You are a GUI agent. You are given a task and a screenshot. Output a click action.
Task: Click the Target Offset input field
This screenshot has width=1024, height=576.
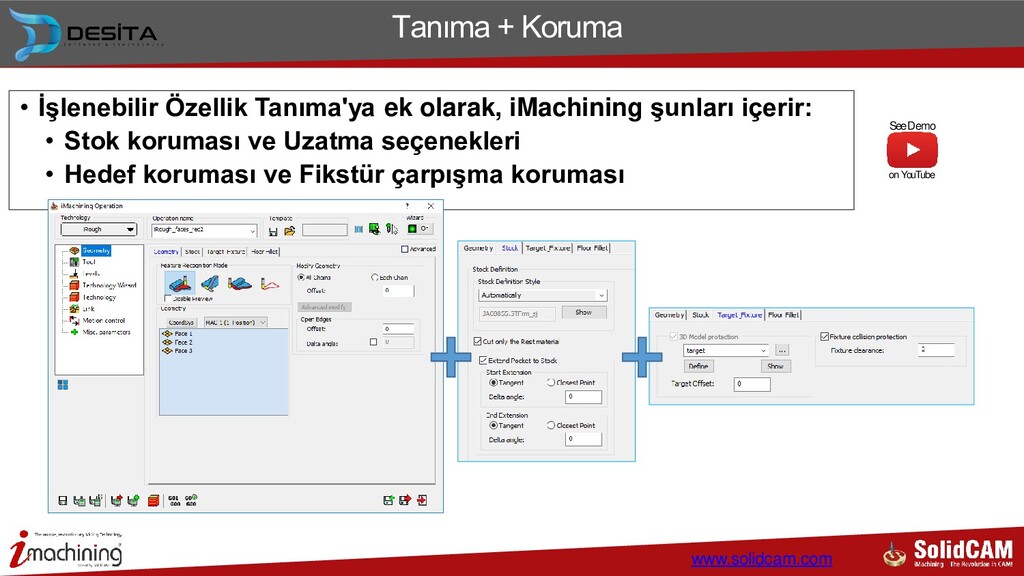click(752, 384)
